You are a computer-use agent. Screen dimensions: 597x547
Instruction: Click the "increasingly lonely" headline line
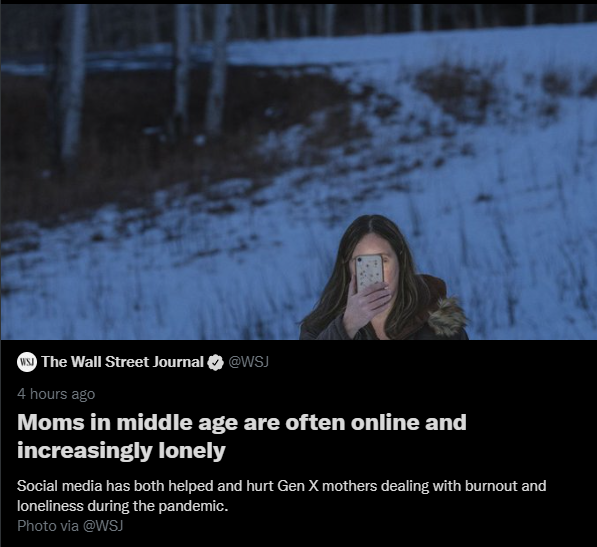click(121, 451)
